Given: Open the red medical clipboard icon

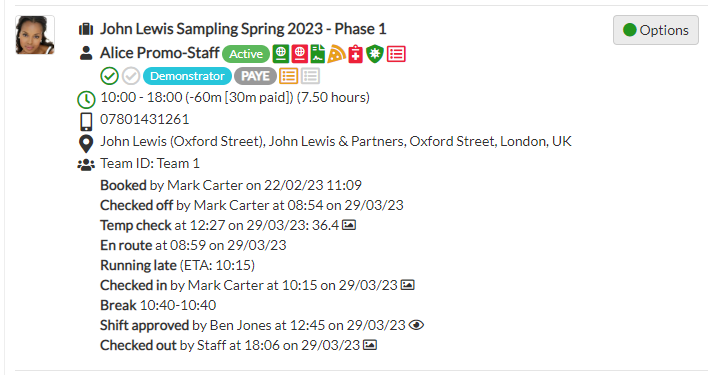Looking at the screenshot, I should point(356,54).
